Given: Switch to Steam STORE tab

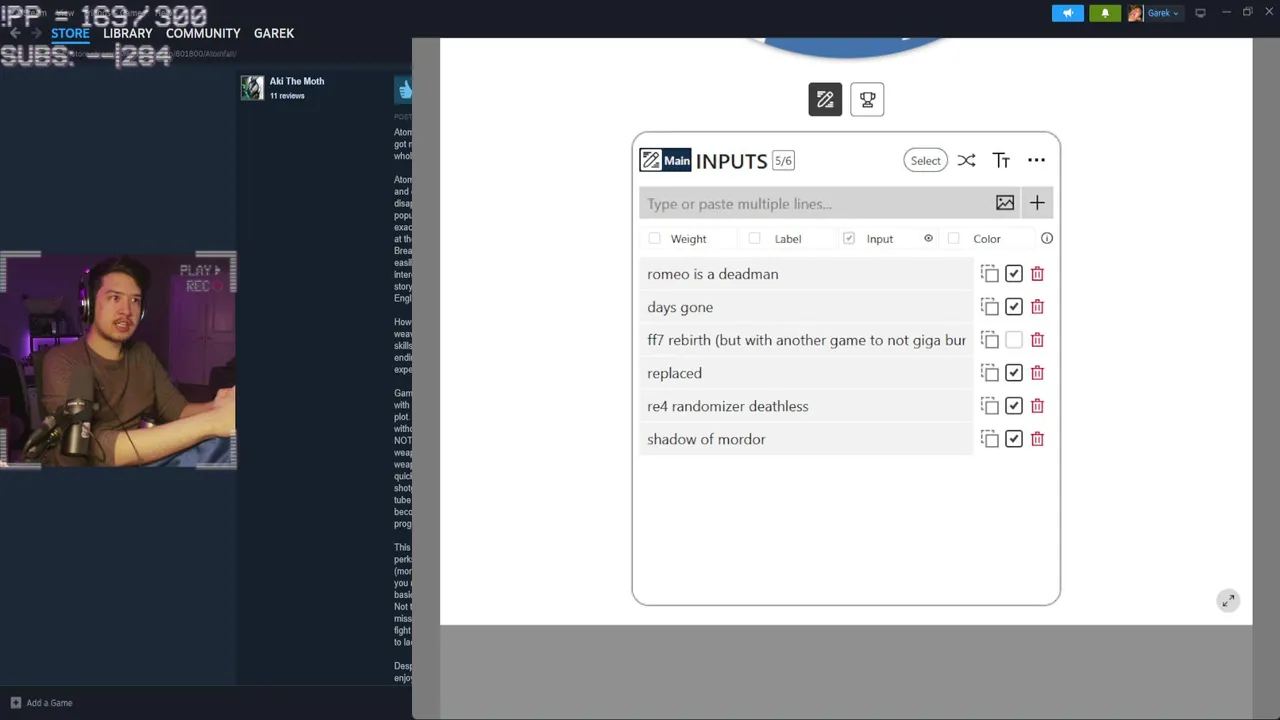Looking at the screenshot, I should click(x=70, y=33).
